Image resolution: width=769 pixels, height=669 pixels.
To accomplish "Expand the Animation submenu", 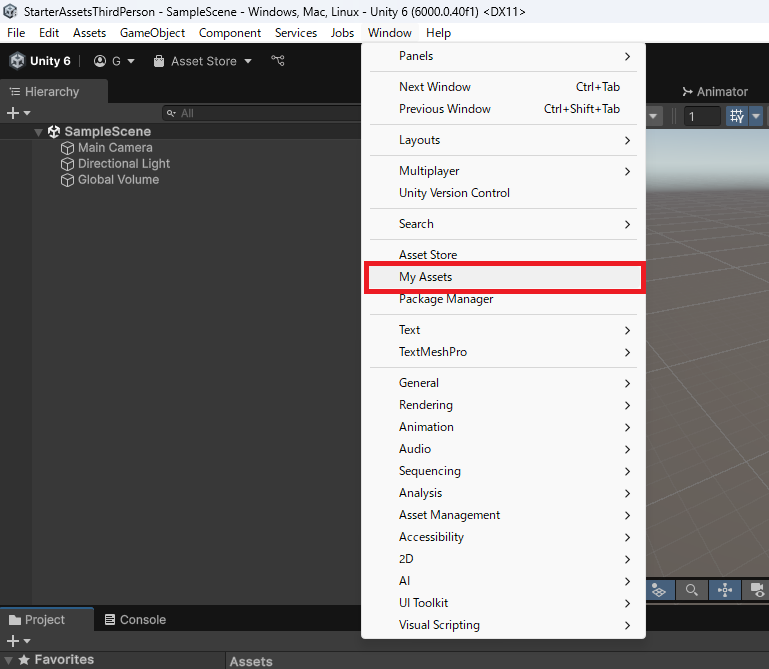I will tap(503, 427).
